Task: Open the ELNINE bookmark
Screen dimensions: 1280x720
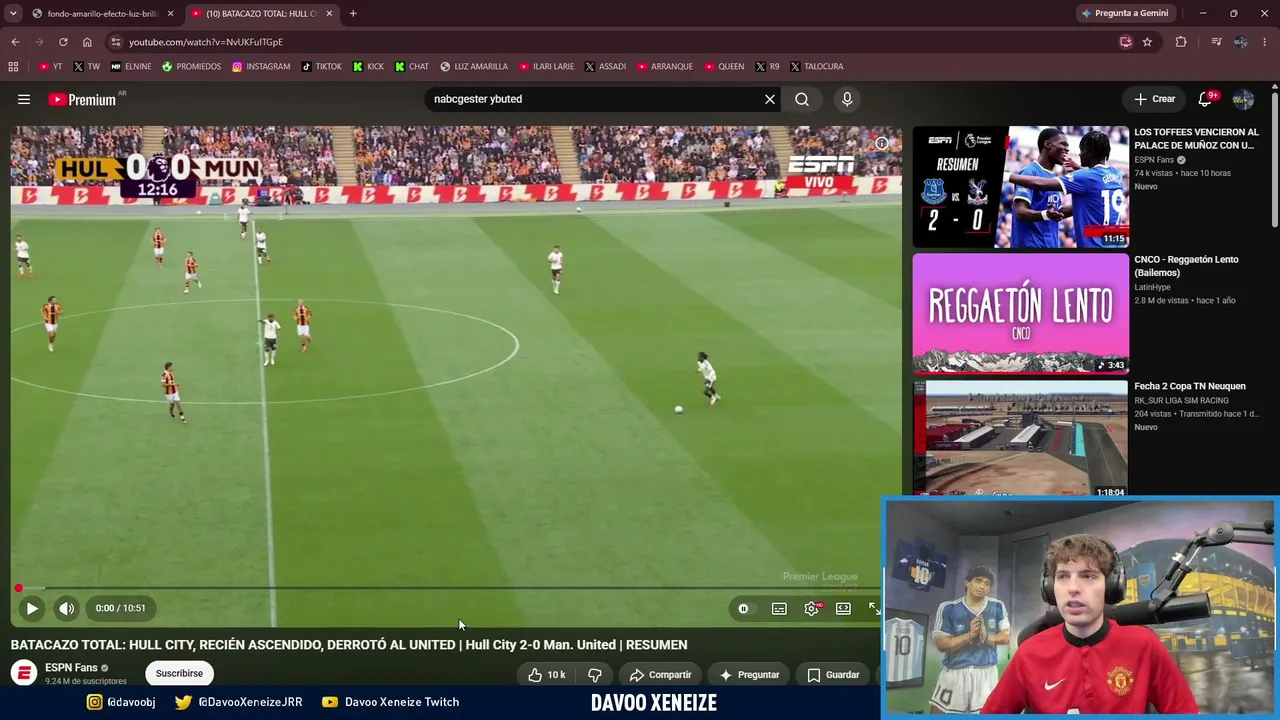Action: [x=131, y=67]
